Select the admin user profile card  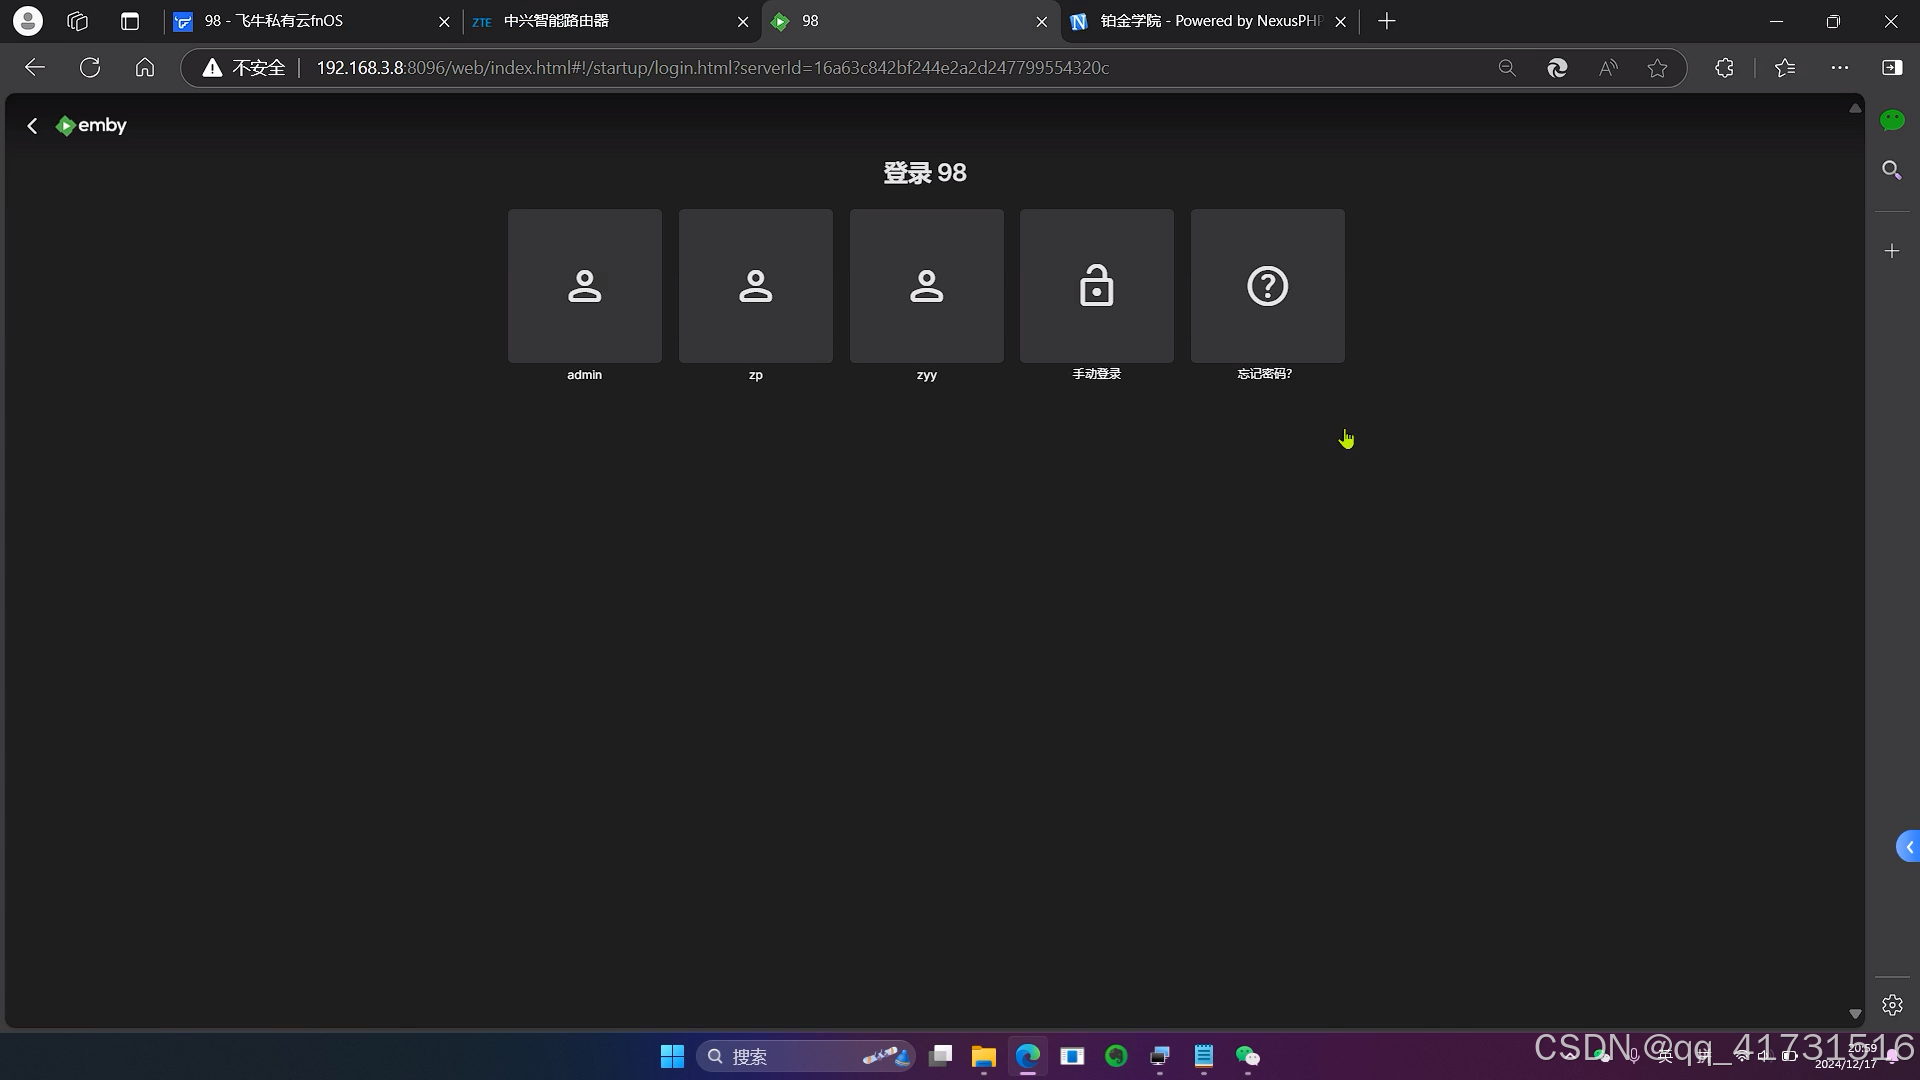click(x=584, y=286)
